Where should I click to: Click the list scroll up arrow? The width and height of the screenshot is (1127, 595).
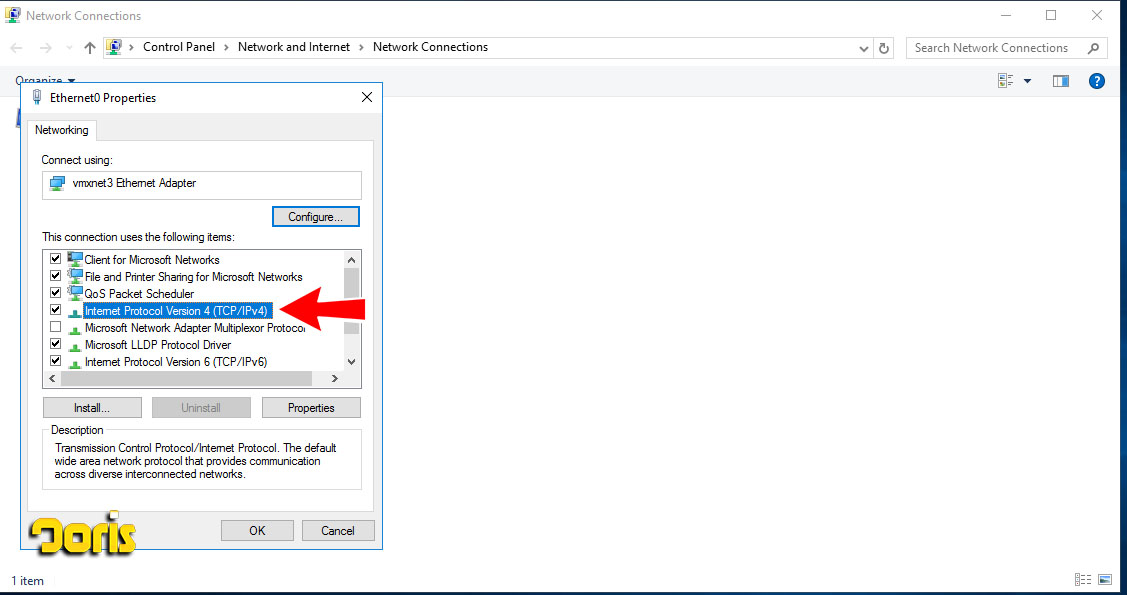click(x=351, y=259)
